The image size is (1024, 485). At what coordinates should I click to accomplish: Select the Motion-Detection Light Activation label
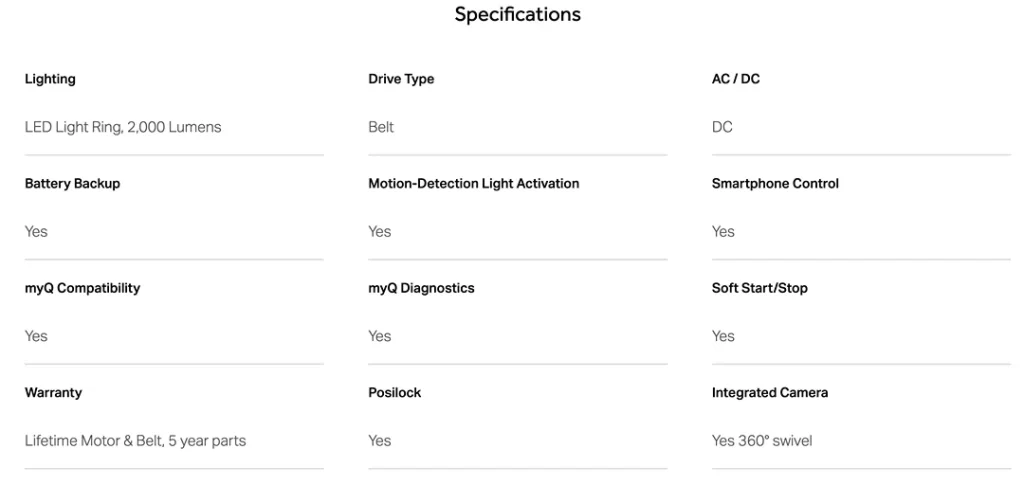[x=473, y=184]
